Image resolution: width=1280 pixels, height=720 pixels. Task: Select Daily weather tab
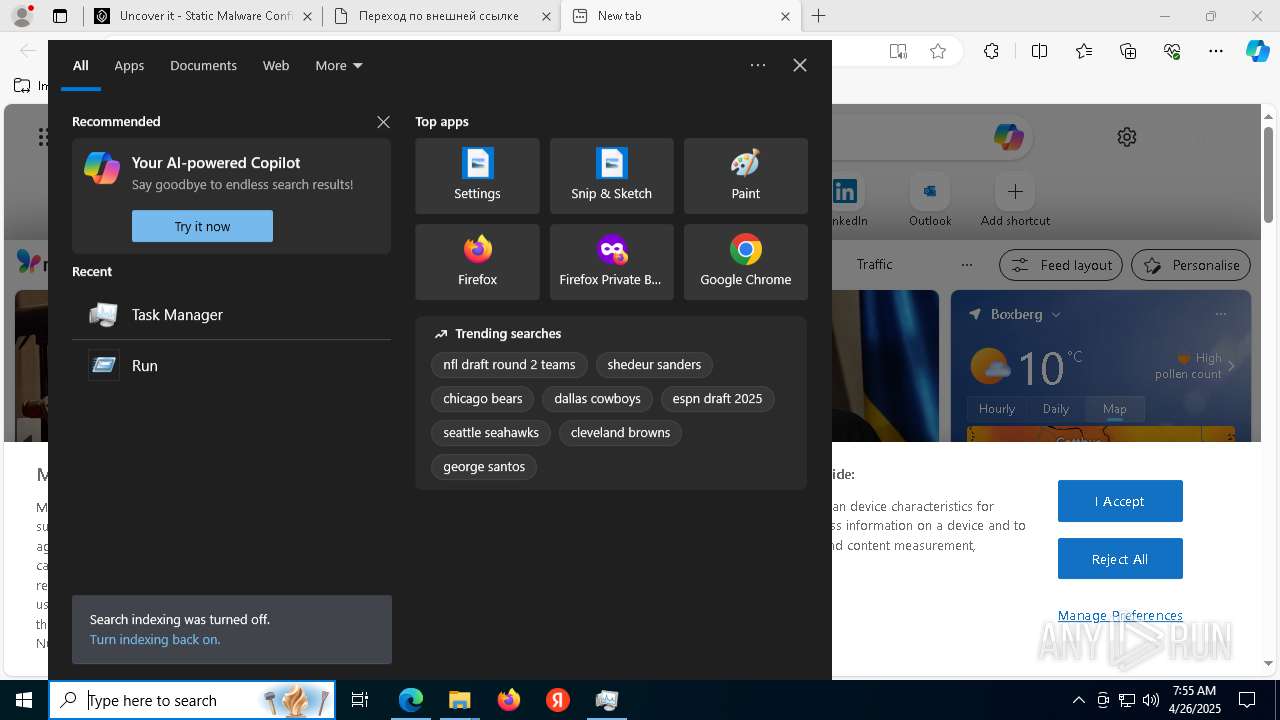[x=1056, y=409]
